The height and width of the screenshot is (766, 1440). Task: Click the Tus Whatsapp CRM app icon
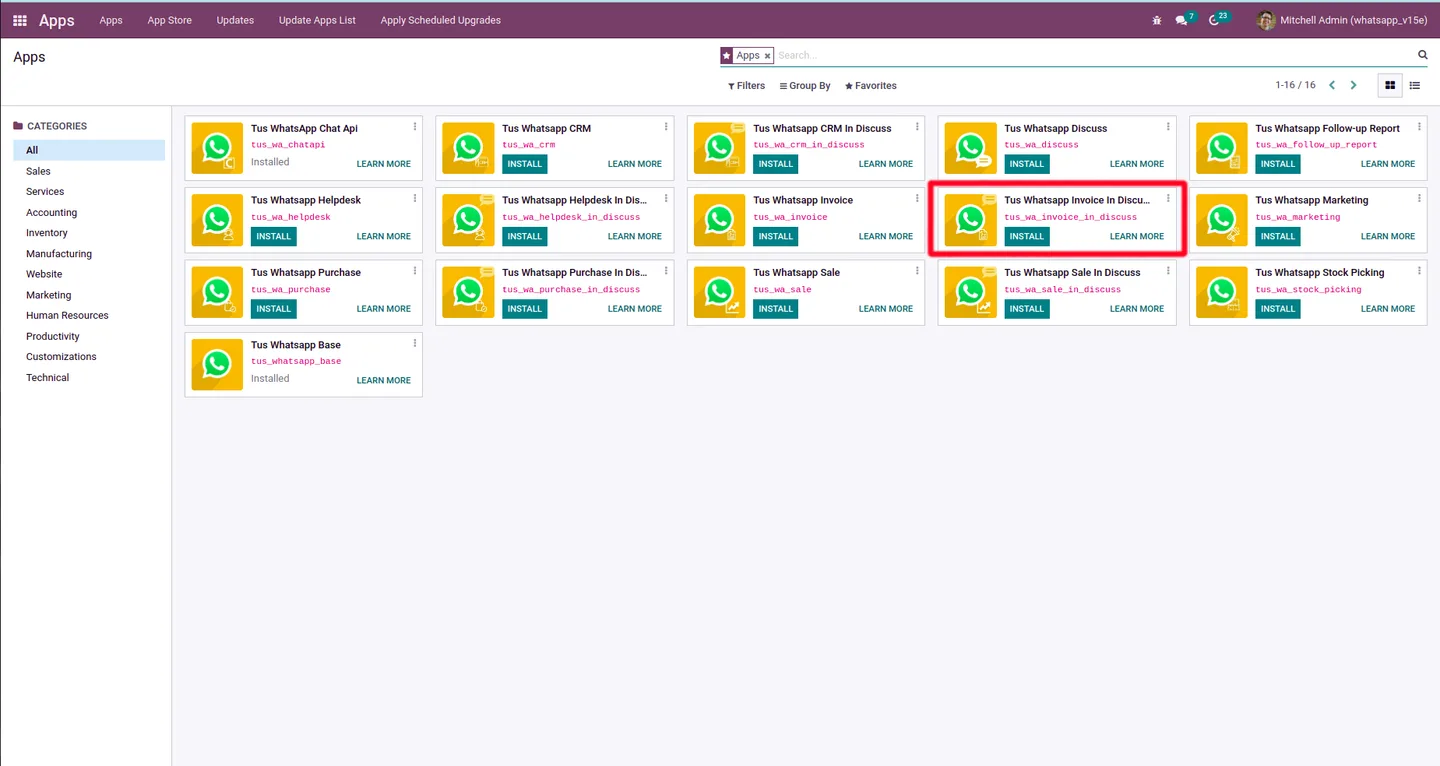coord(468,148)
